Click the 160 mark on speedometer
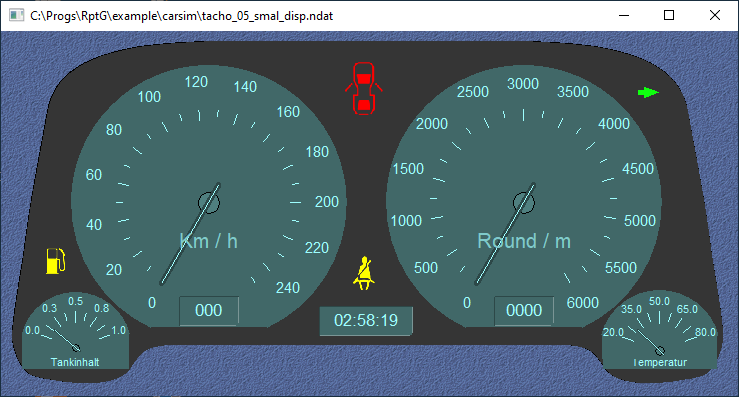 (x=288, y=112)
